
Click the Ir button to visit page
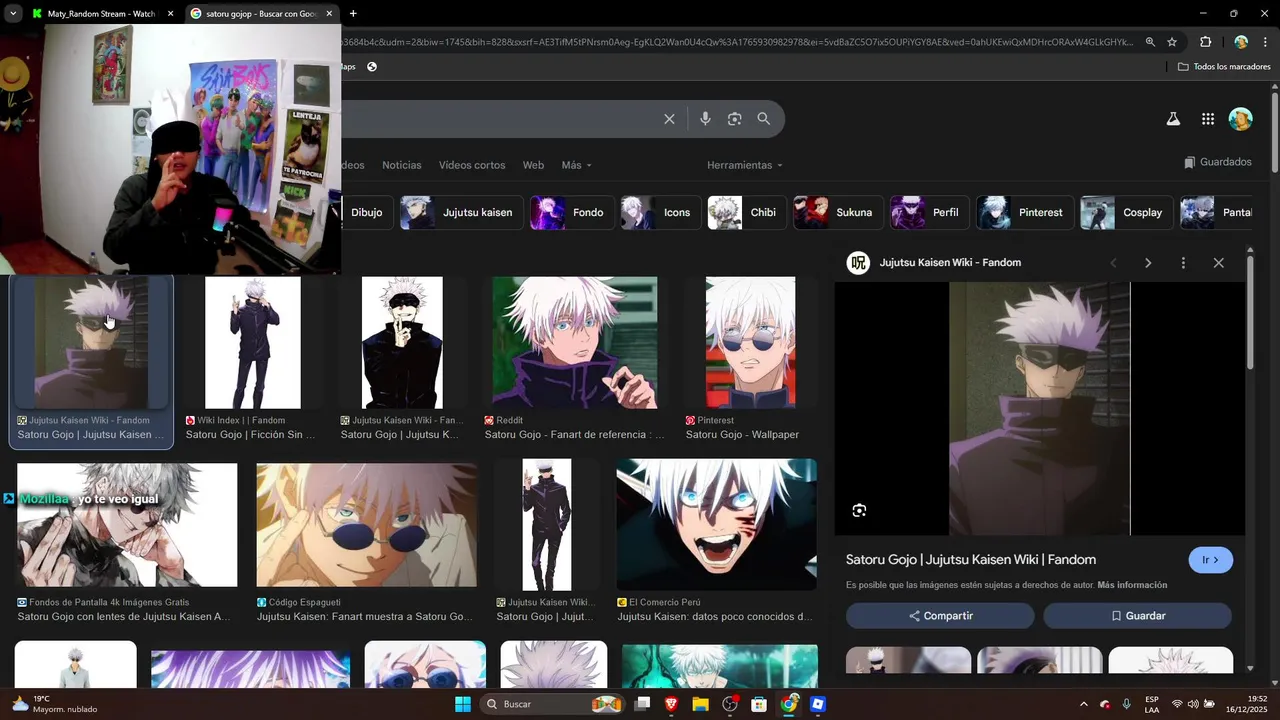1210,560
